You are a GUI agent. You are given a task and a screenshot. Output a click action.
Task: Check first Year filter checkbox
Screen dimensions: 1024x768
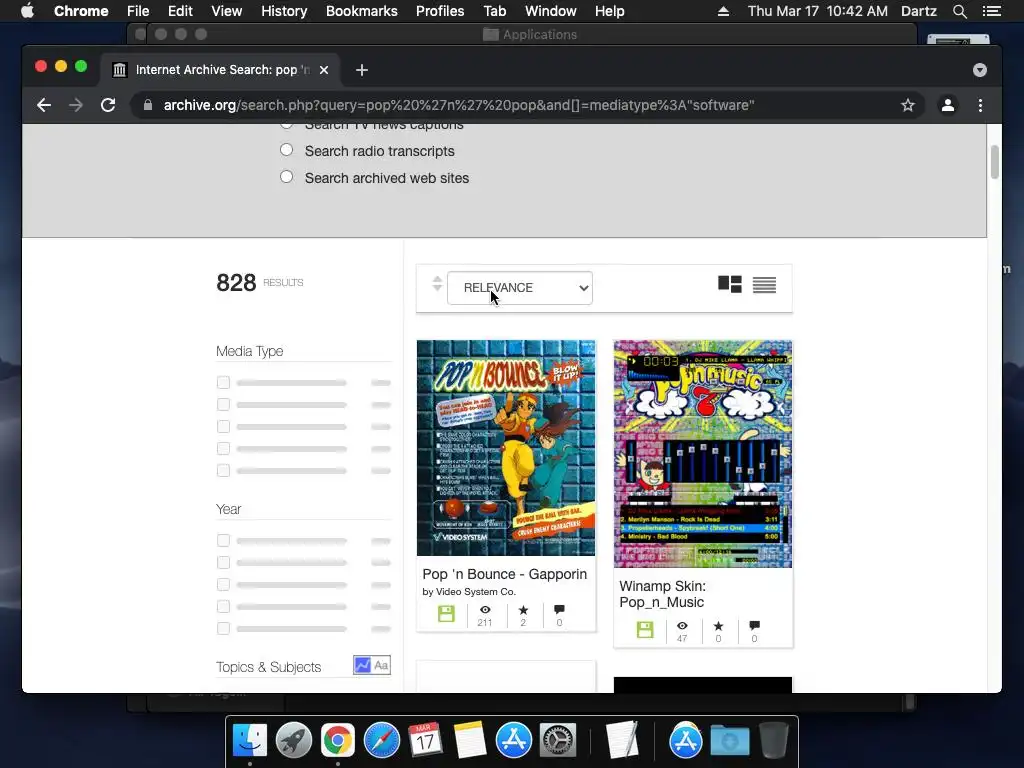coord(223,541)
